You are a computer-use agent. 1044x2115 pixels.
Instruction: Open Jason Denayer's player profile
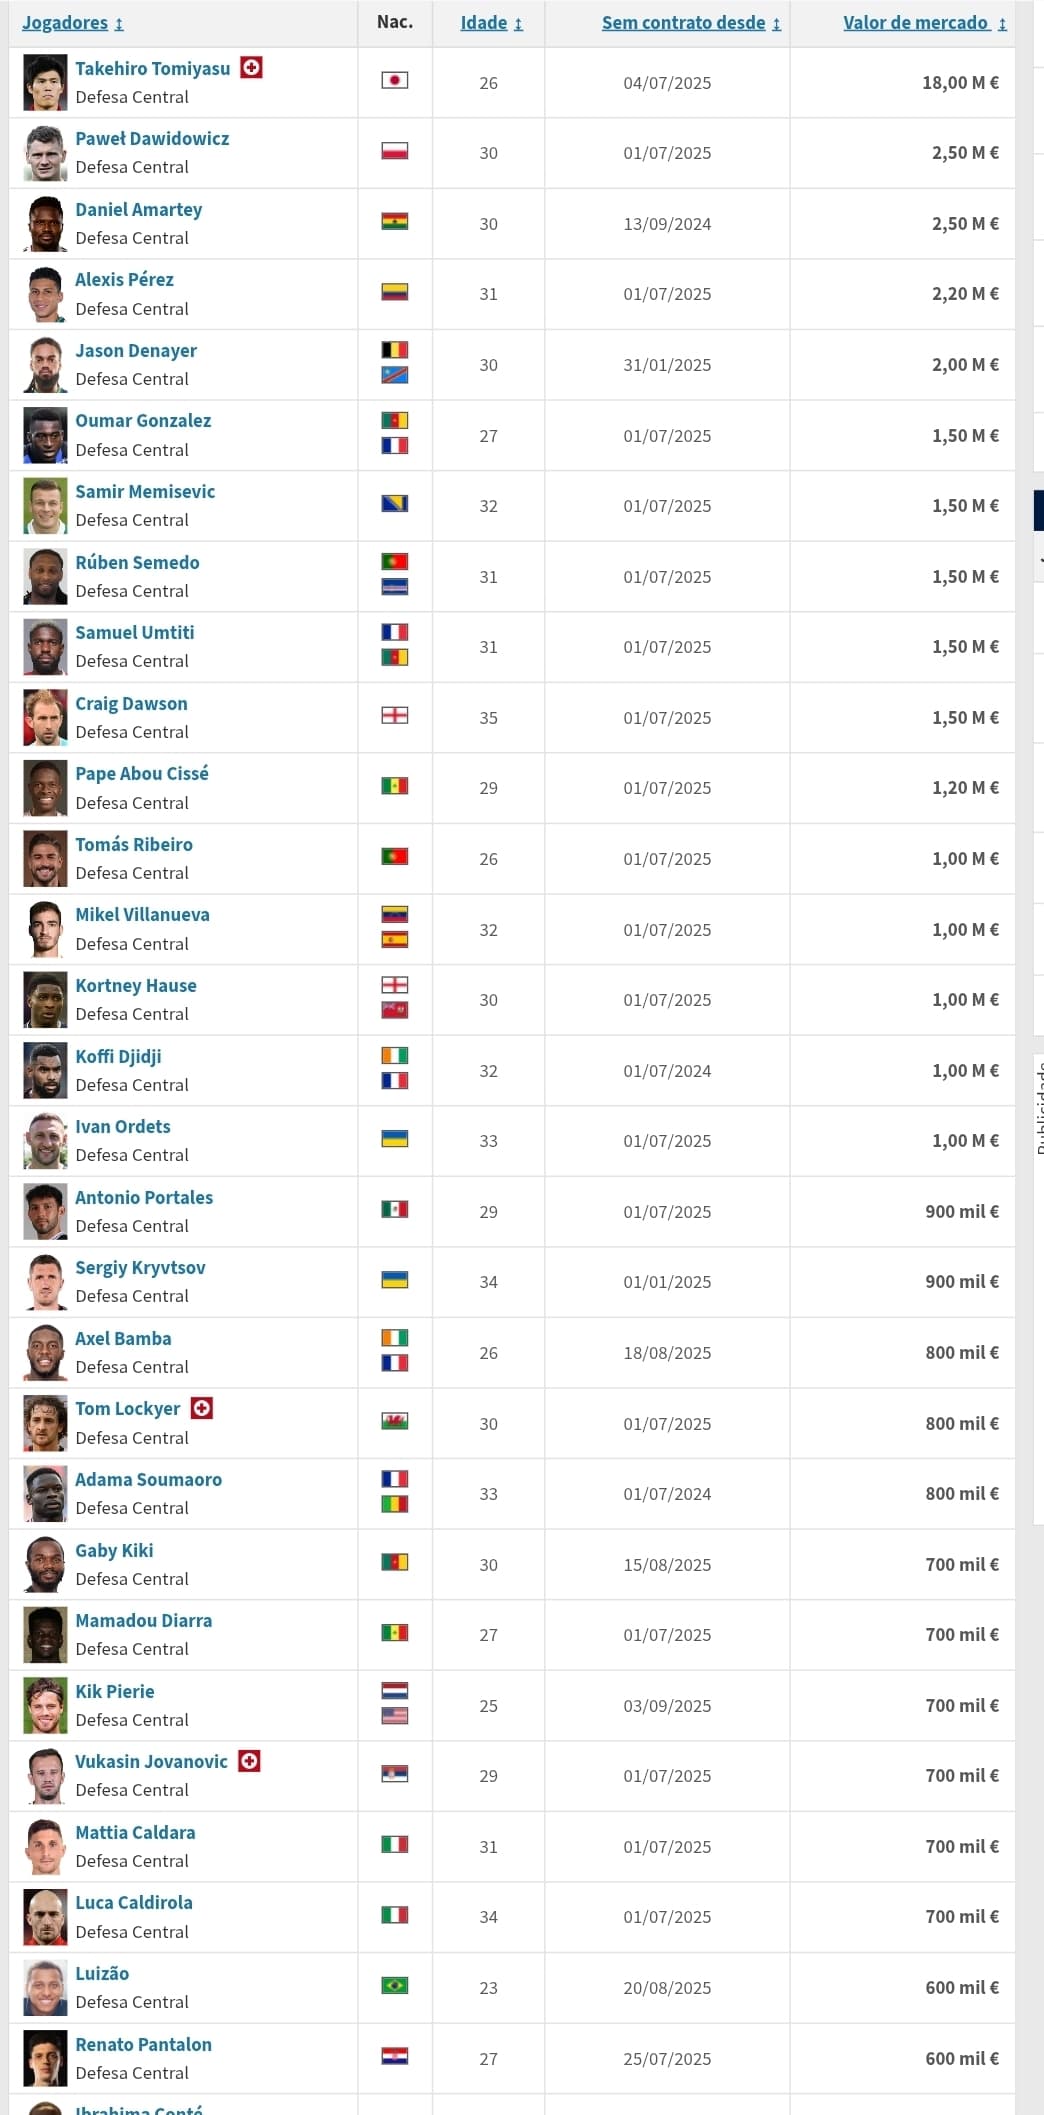click(136, 351)
